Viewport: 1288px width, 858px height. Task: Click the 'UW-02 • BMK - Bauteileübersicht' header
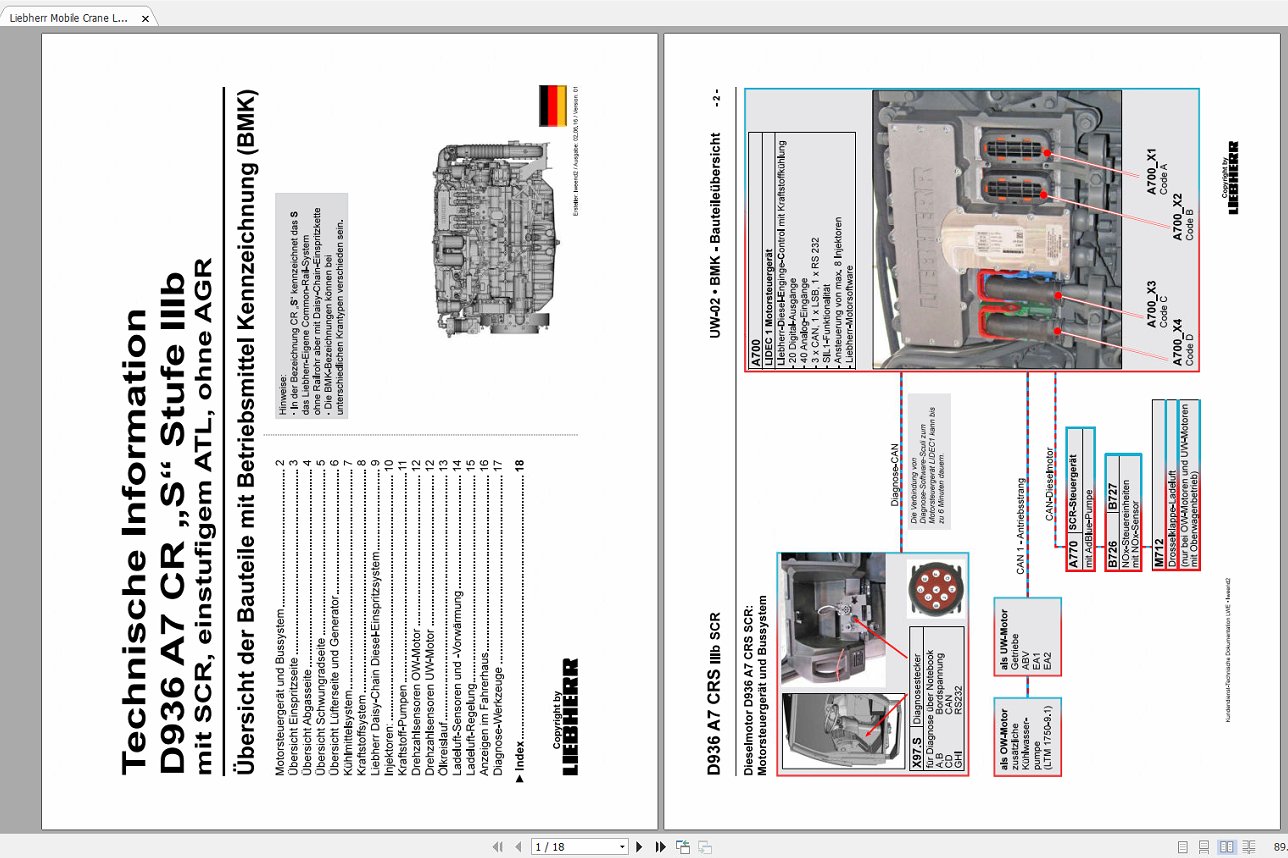(x=716, y=235)
